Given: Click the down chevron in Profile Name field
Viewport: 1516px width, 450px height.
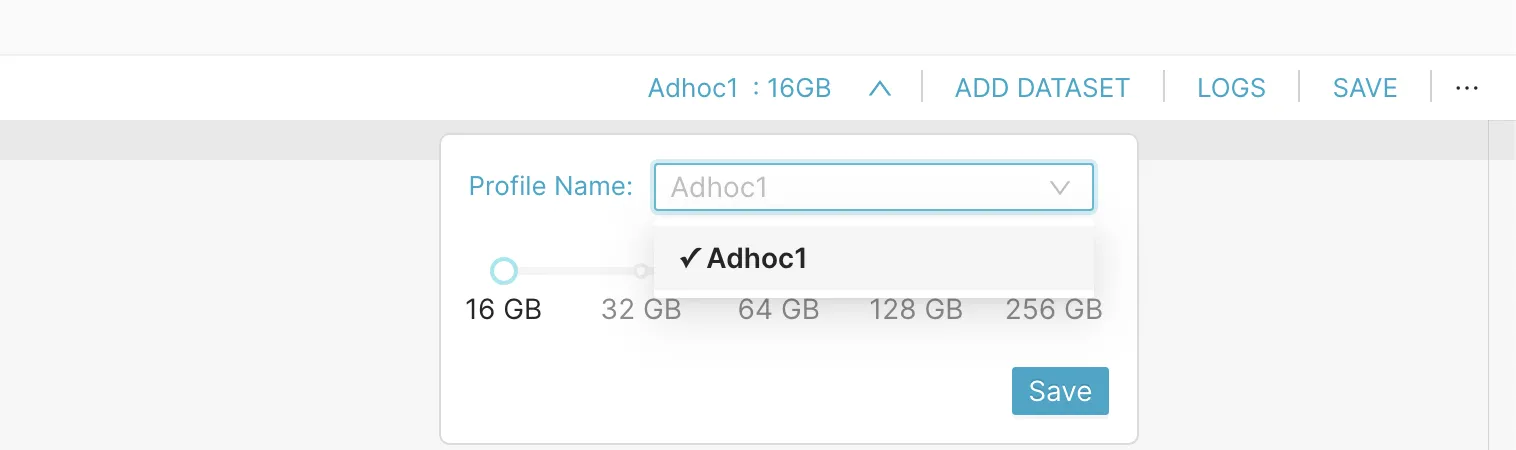Looking at the screenshot, I should click(x=1060, y=188).
